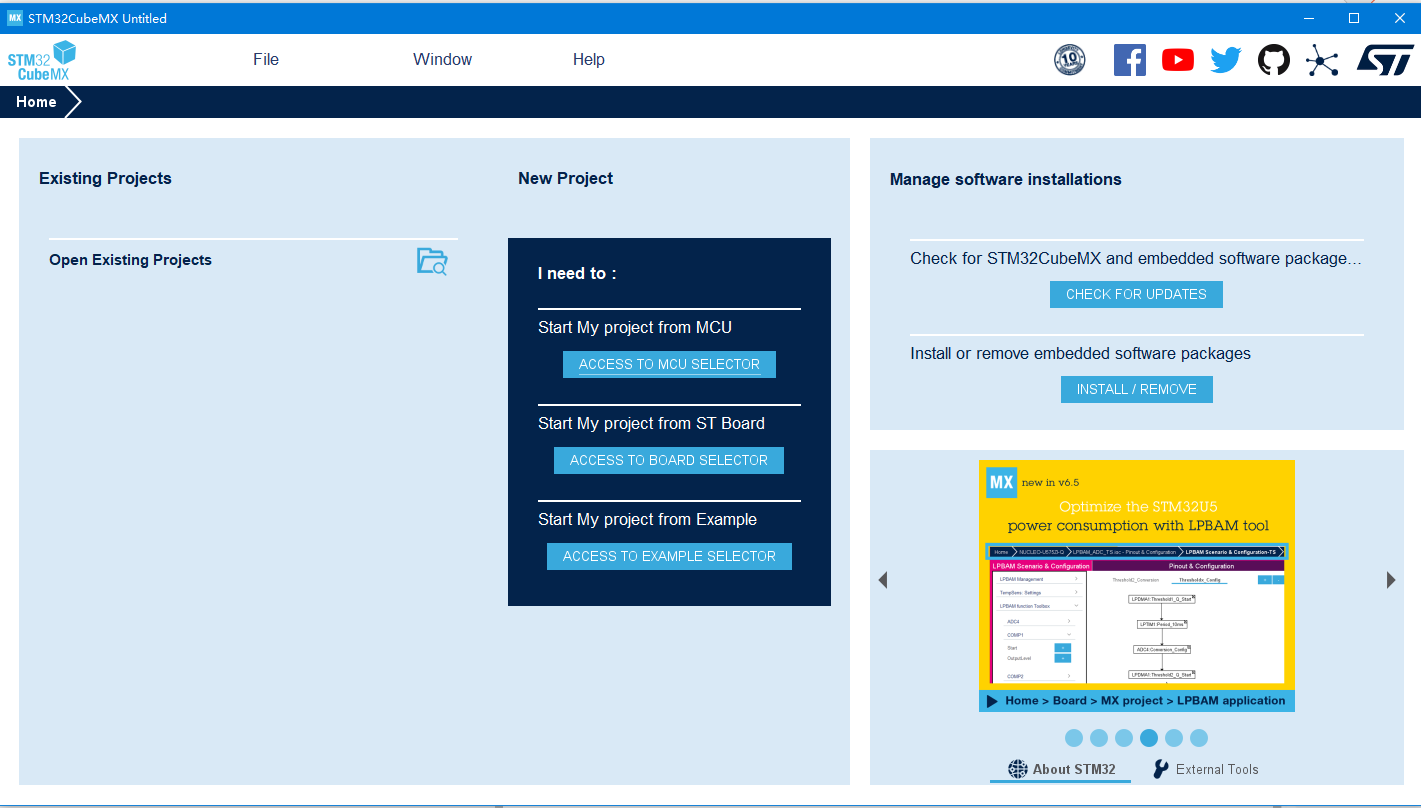
Task: Open the LPBAM tool promo banner
Action: click(x=1137, y=586)
